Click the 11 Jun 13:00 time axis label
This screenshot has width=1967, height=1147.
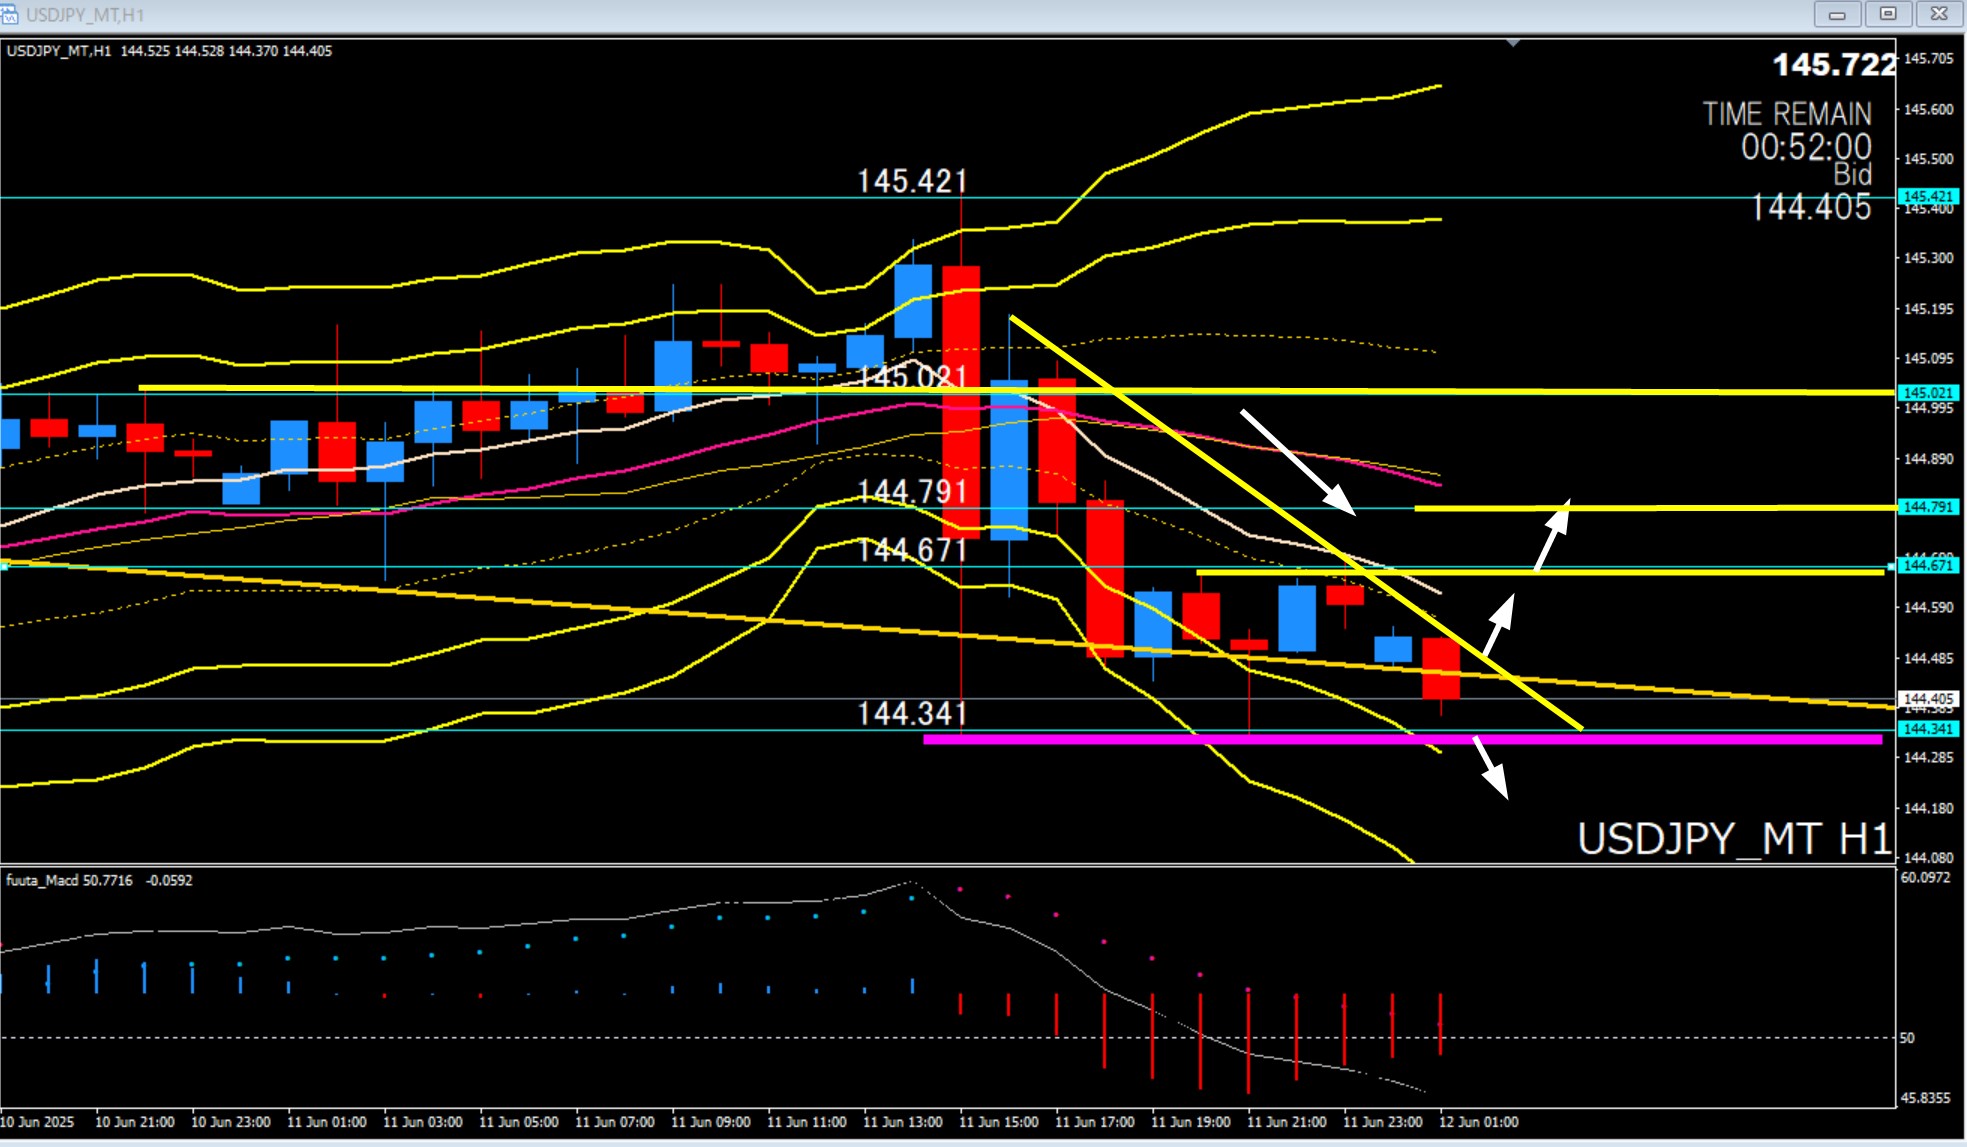click(x=902, y=1122)
